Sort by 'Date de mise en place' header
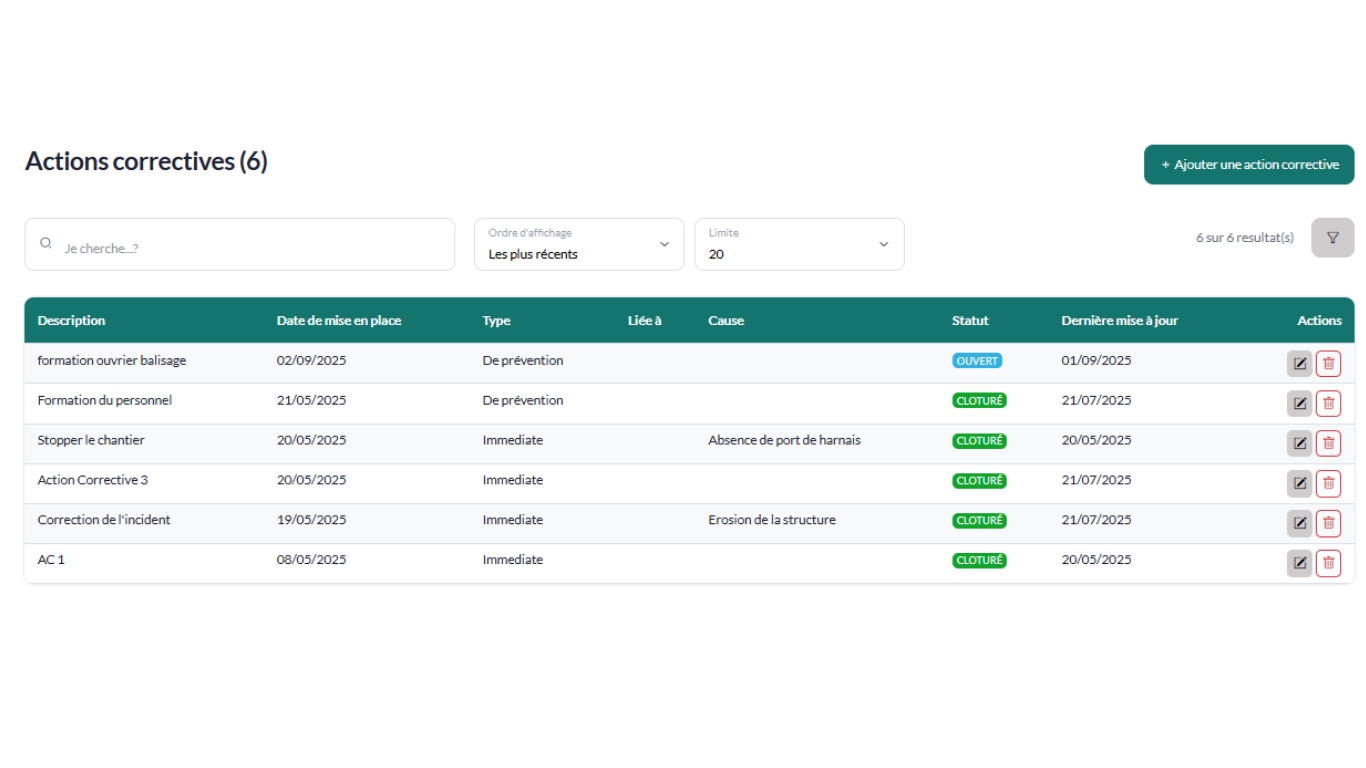1366x768 pixels. click(x=339, y=321)
